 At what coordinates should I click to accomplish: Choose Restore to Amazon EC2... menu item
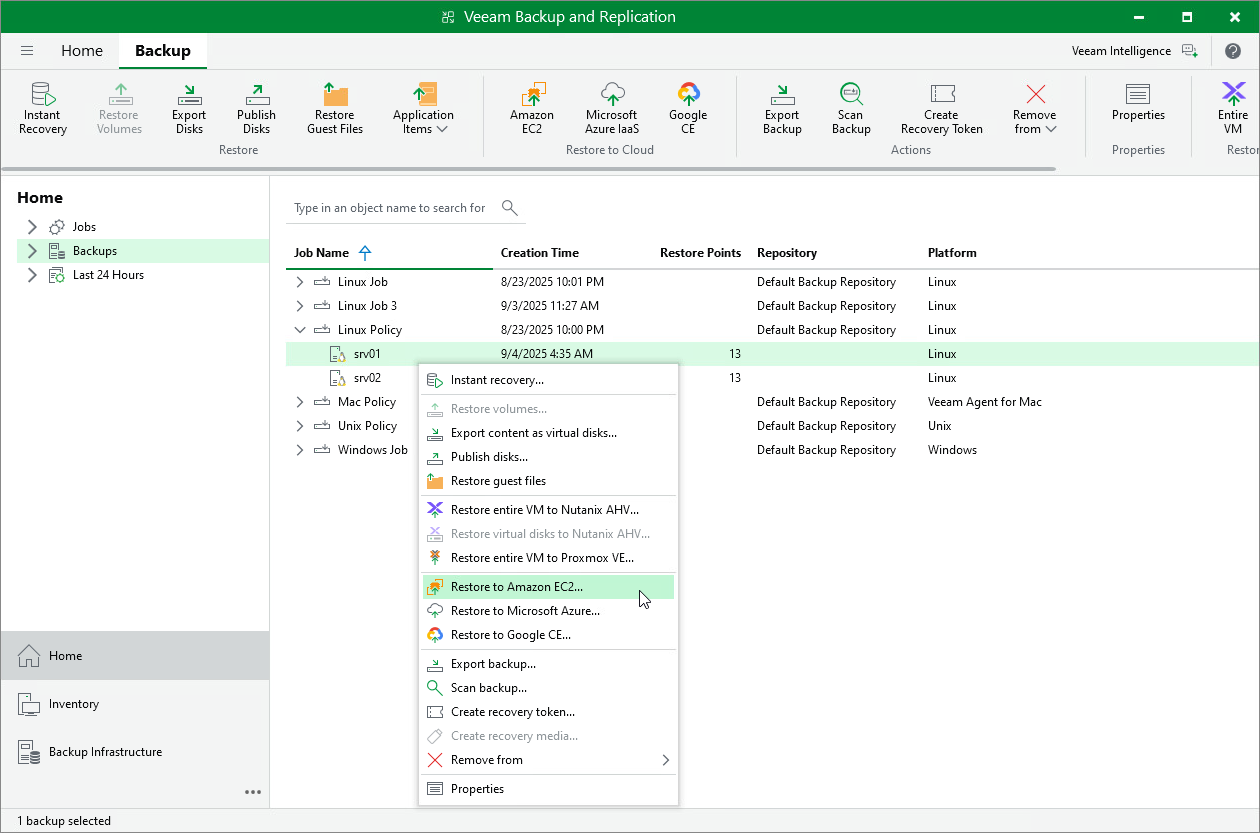548,587
